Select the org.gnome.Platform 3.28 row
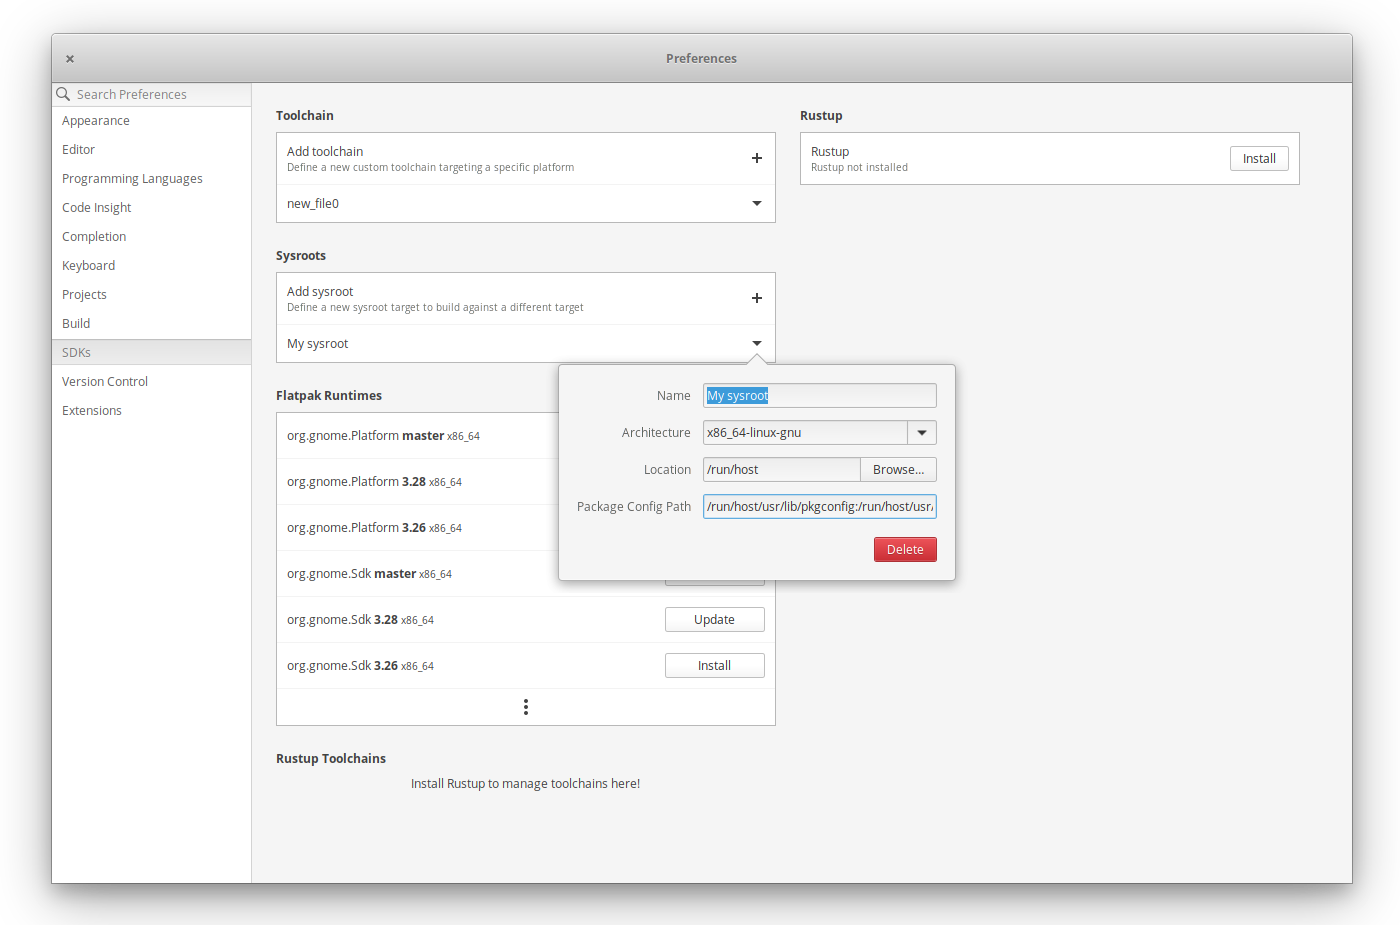The image size is (1400, 925). pos(417,482)
